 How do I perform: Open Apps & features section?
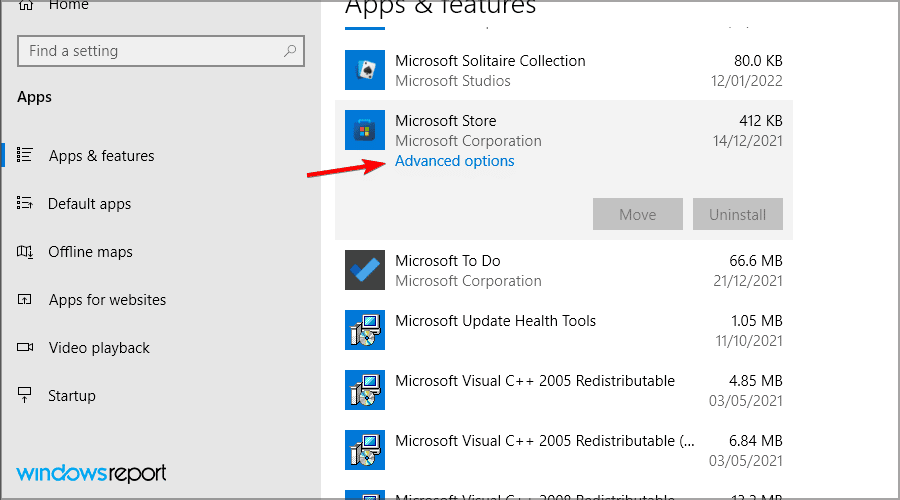point(101,156)
